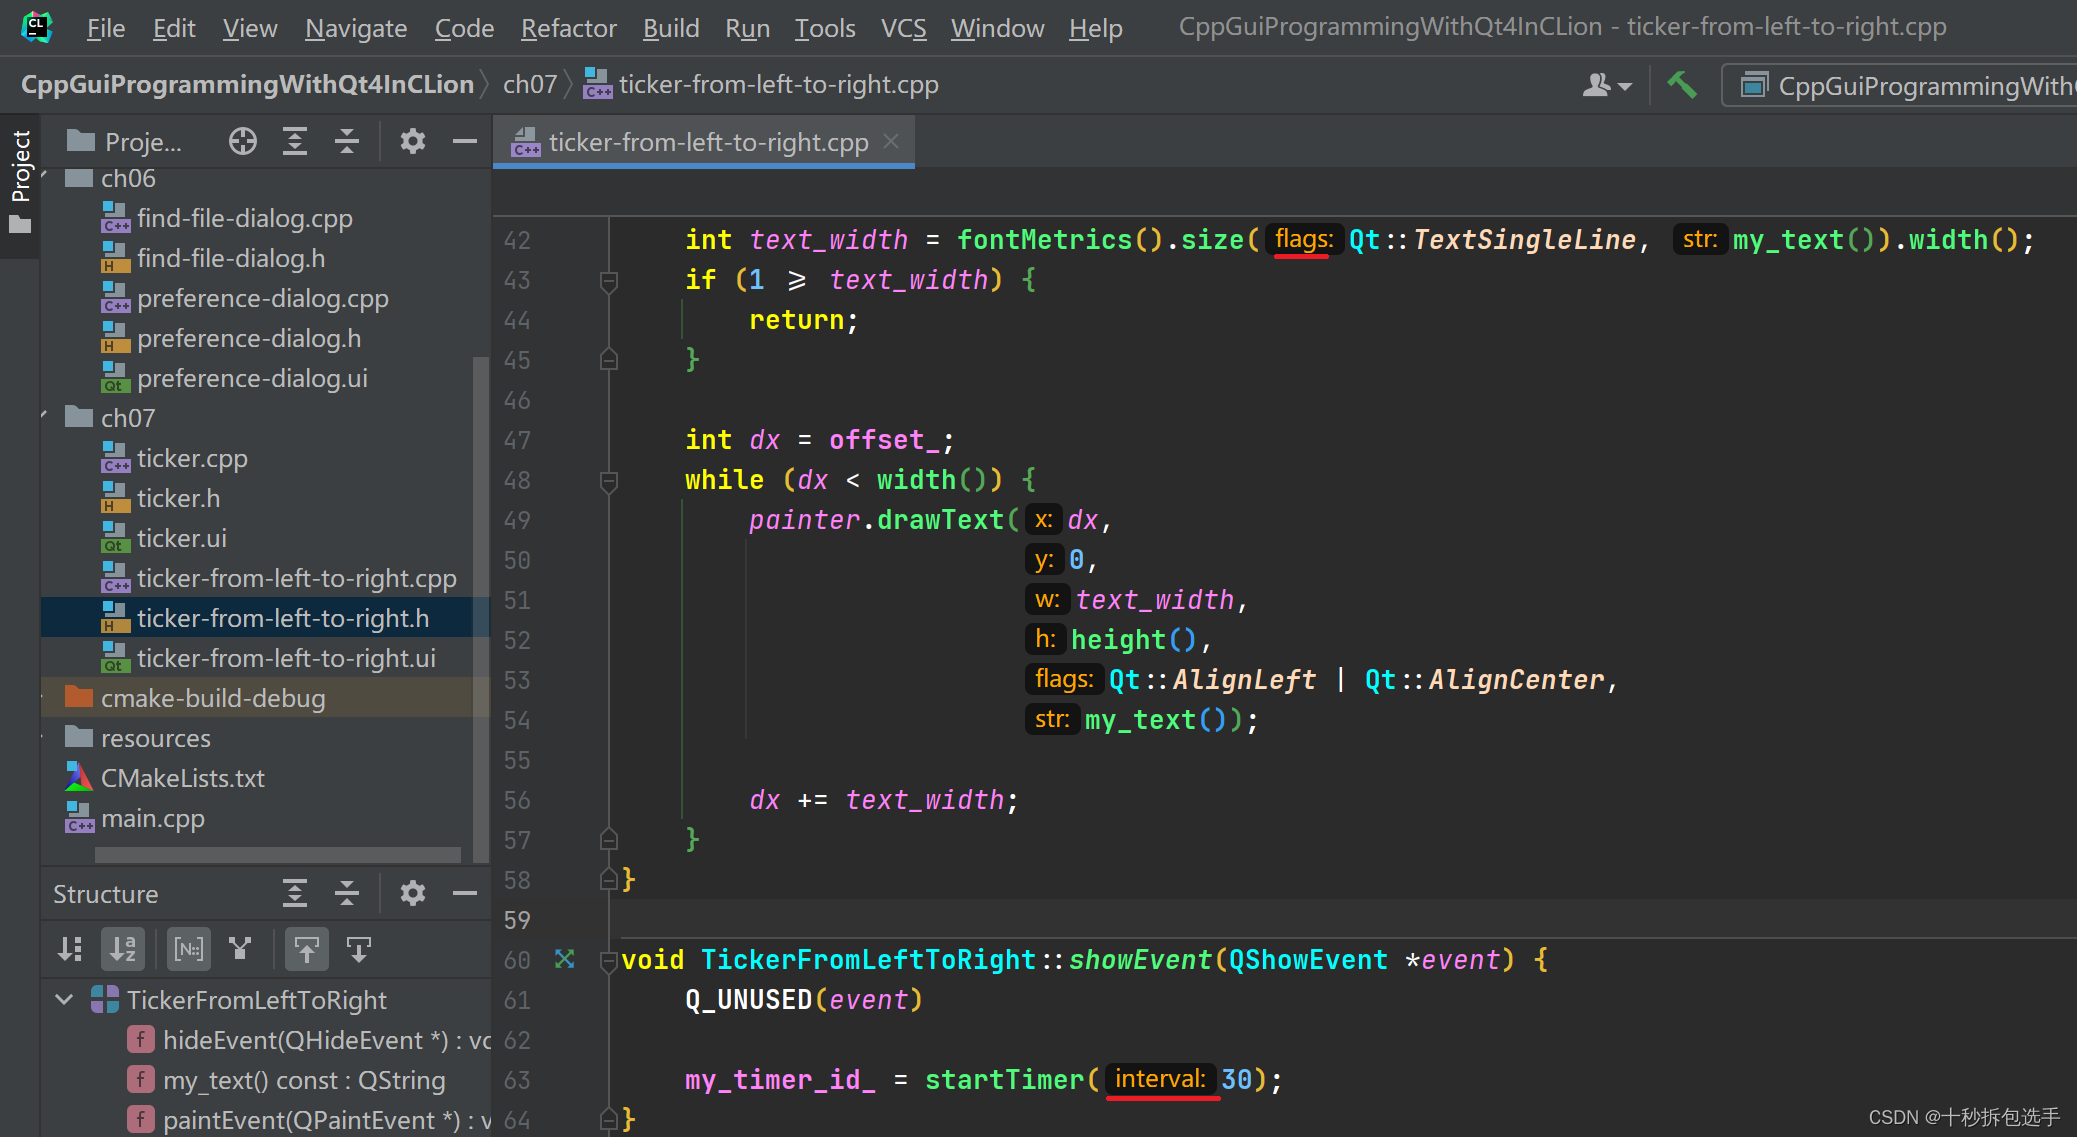Close the ticker-from-left-to-right.cpp editor tab
The image size is (2077, 1137).
pos(891,142)
